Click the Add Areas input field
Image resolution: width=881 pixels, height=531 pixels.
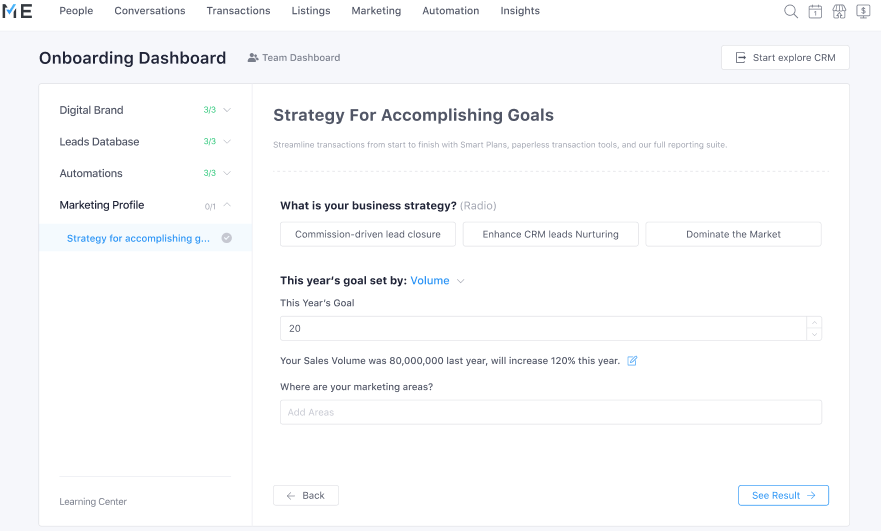tap(551, 412)
